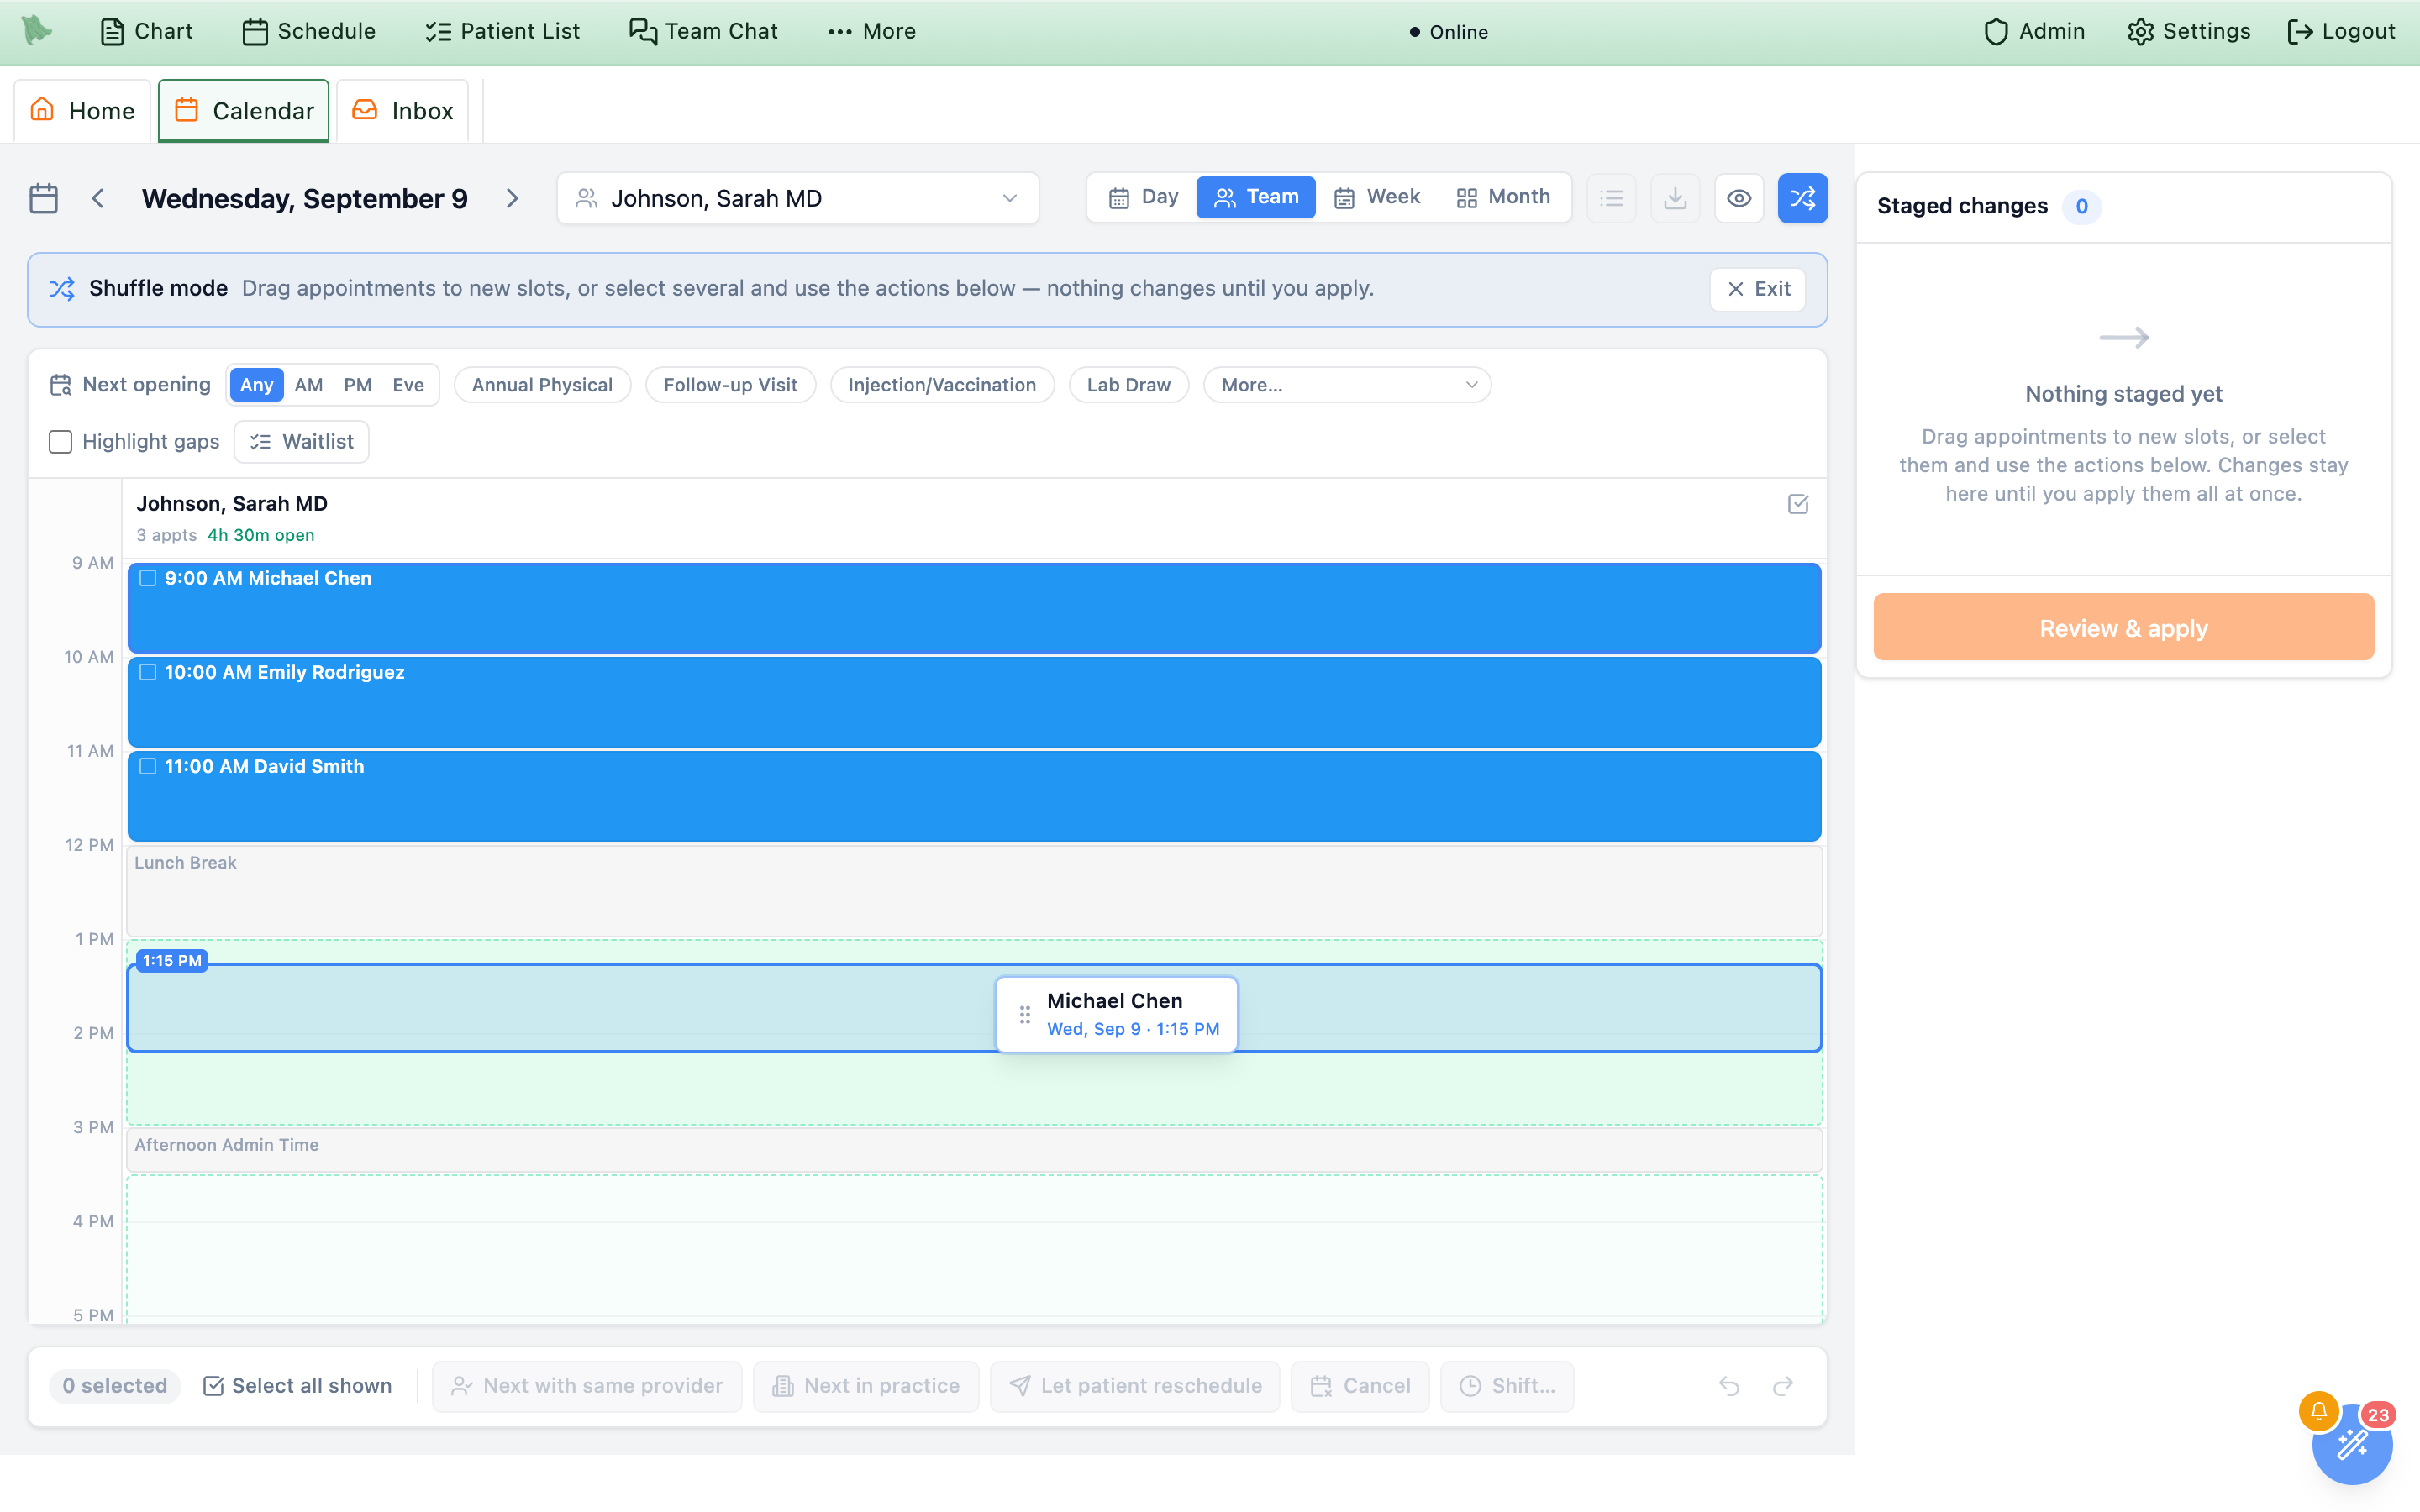The width and height of the screenshot is (2420, 1512).
Task: Open the Schedule menu item
Action: click(x=309, y=31)
